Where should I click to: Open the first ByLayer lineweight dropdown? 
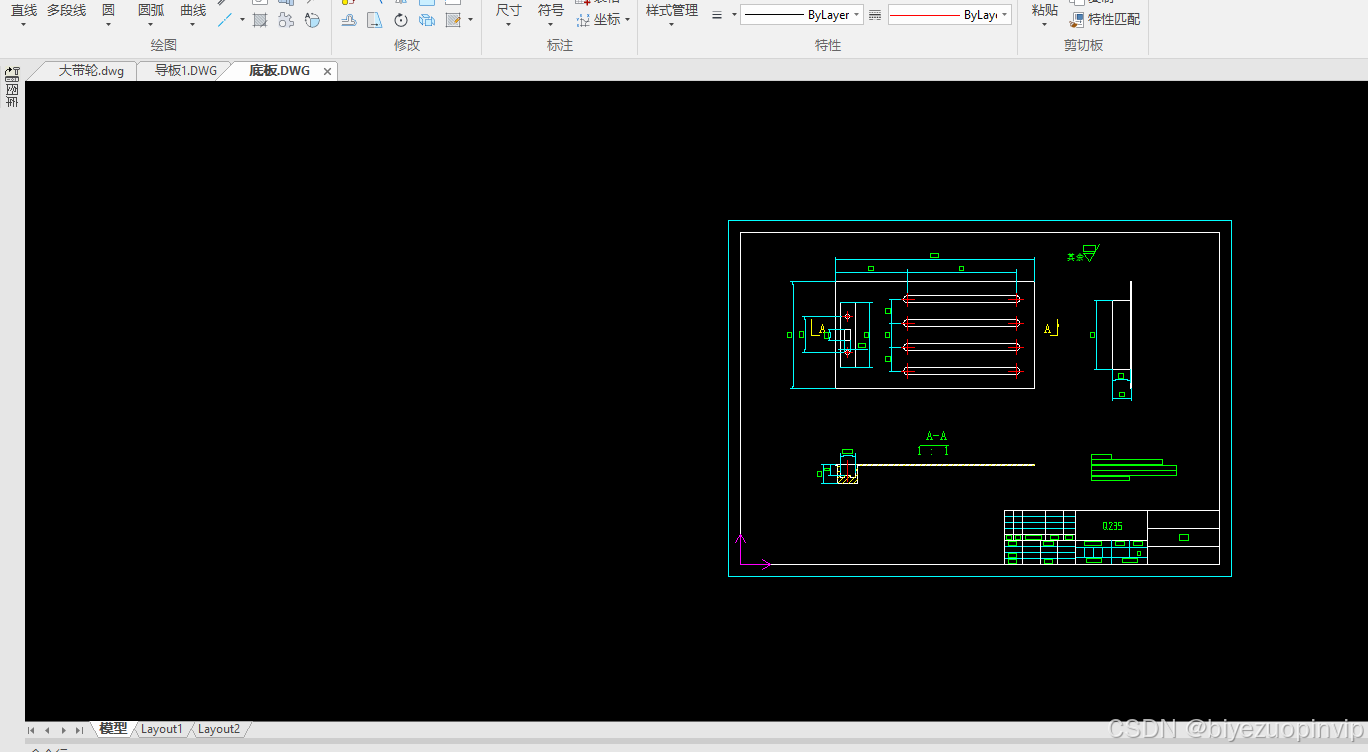(x=802, y=15)
